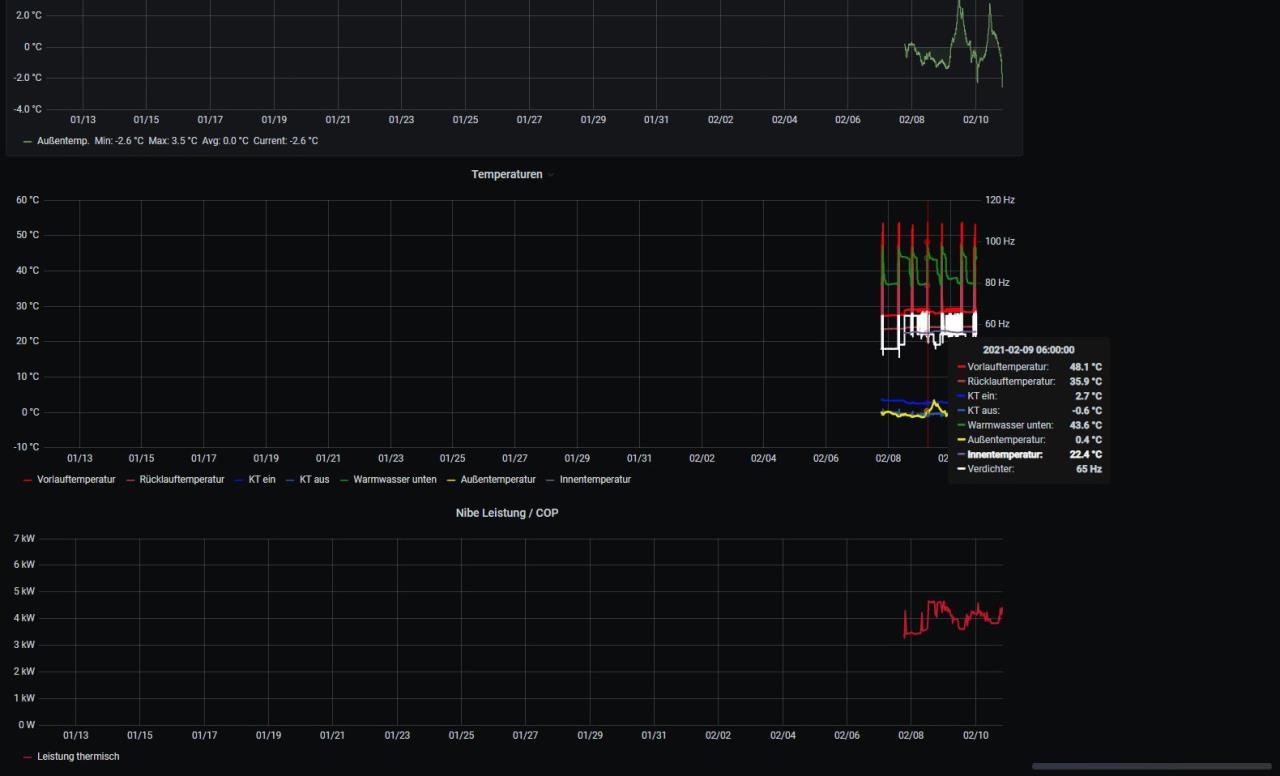The image size is (1280, 776).
Task: Click the Warmwasser unten legend entry
Action: (394, 480)
